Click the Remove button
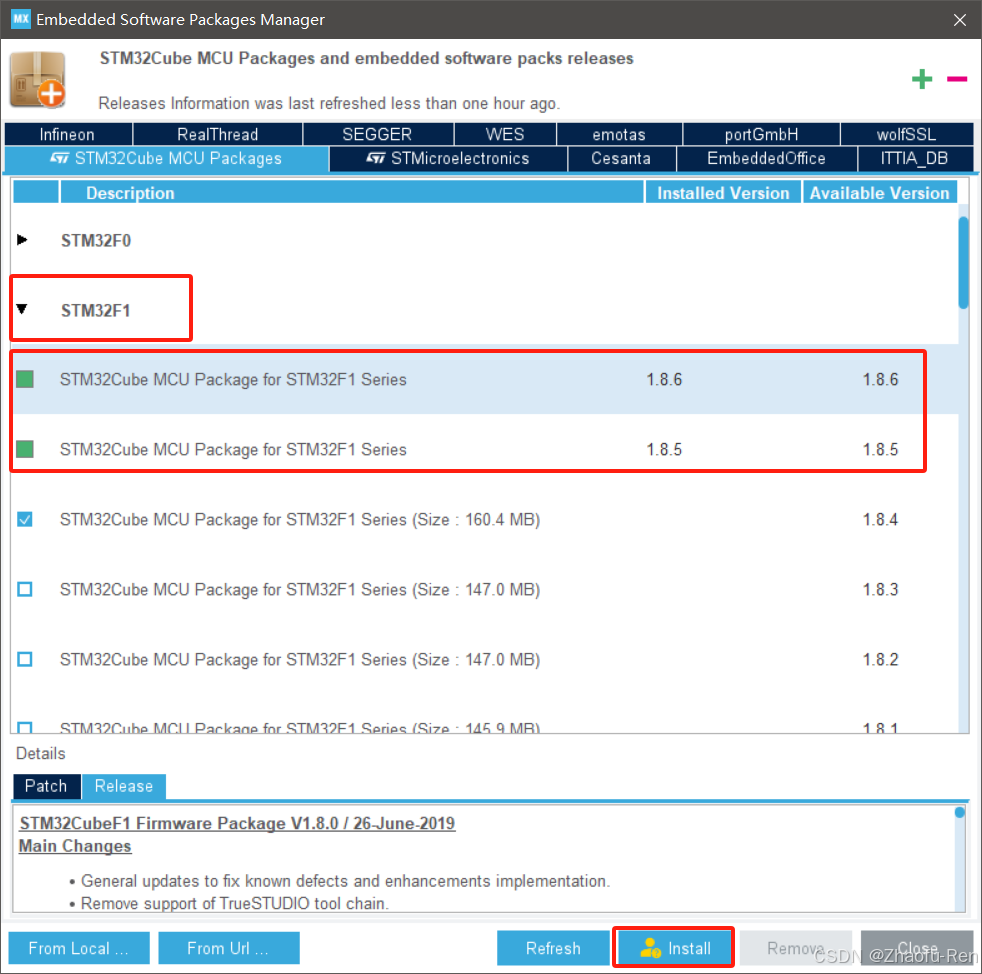 click(795, 948)
